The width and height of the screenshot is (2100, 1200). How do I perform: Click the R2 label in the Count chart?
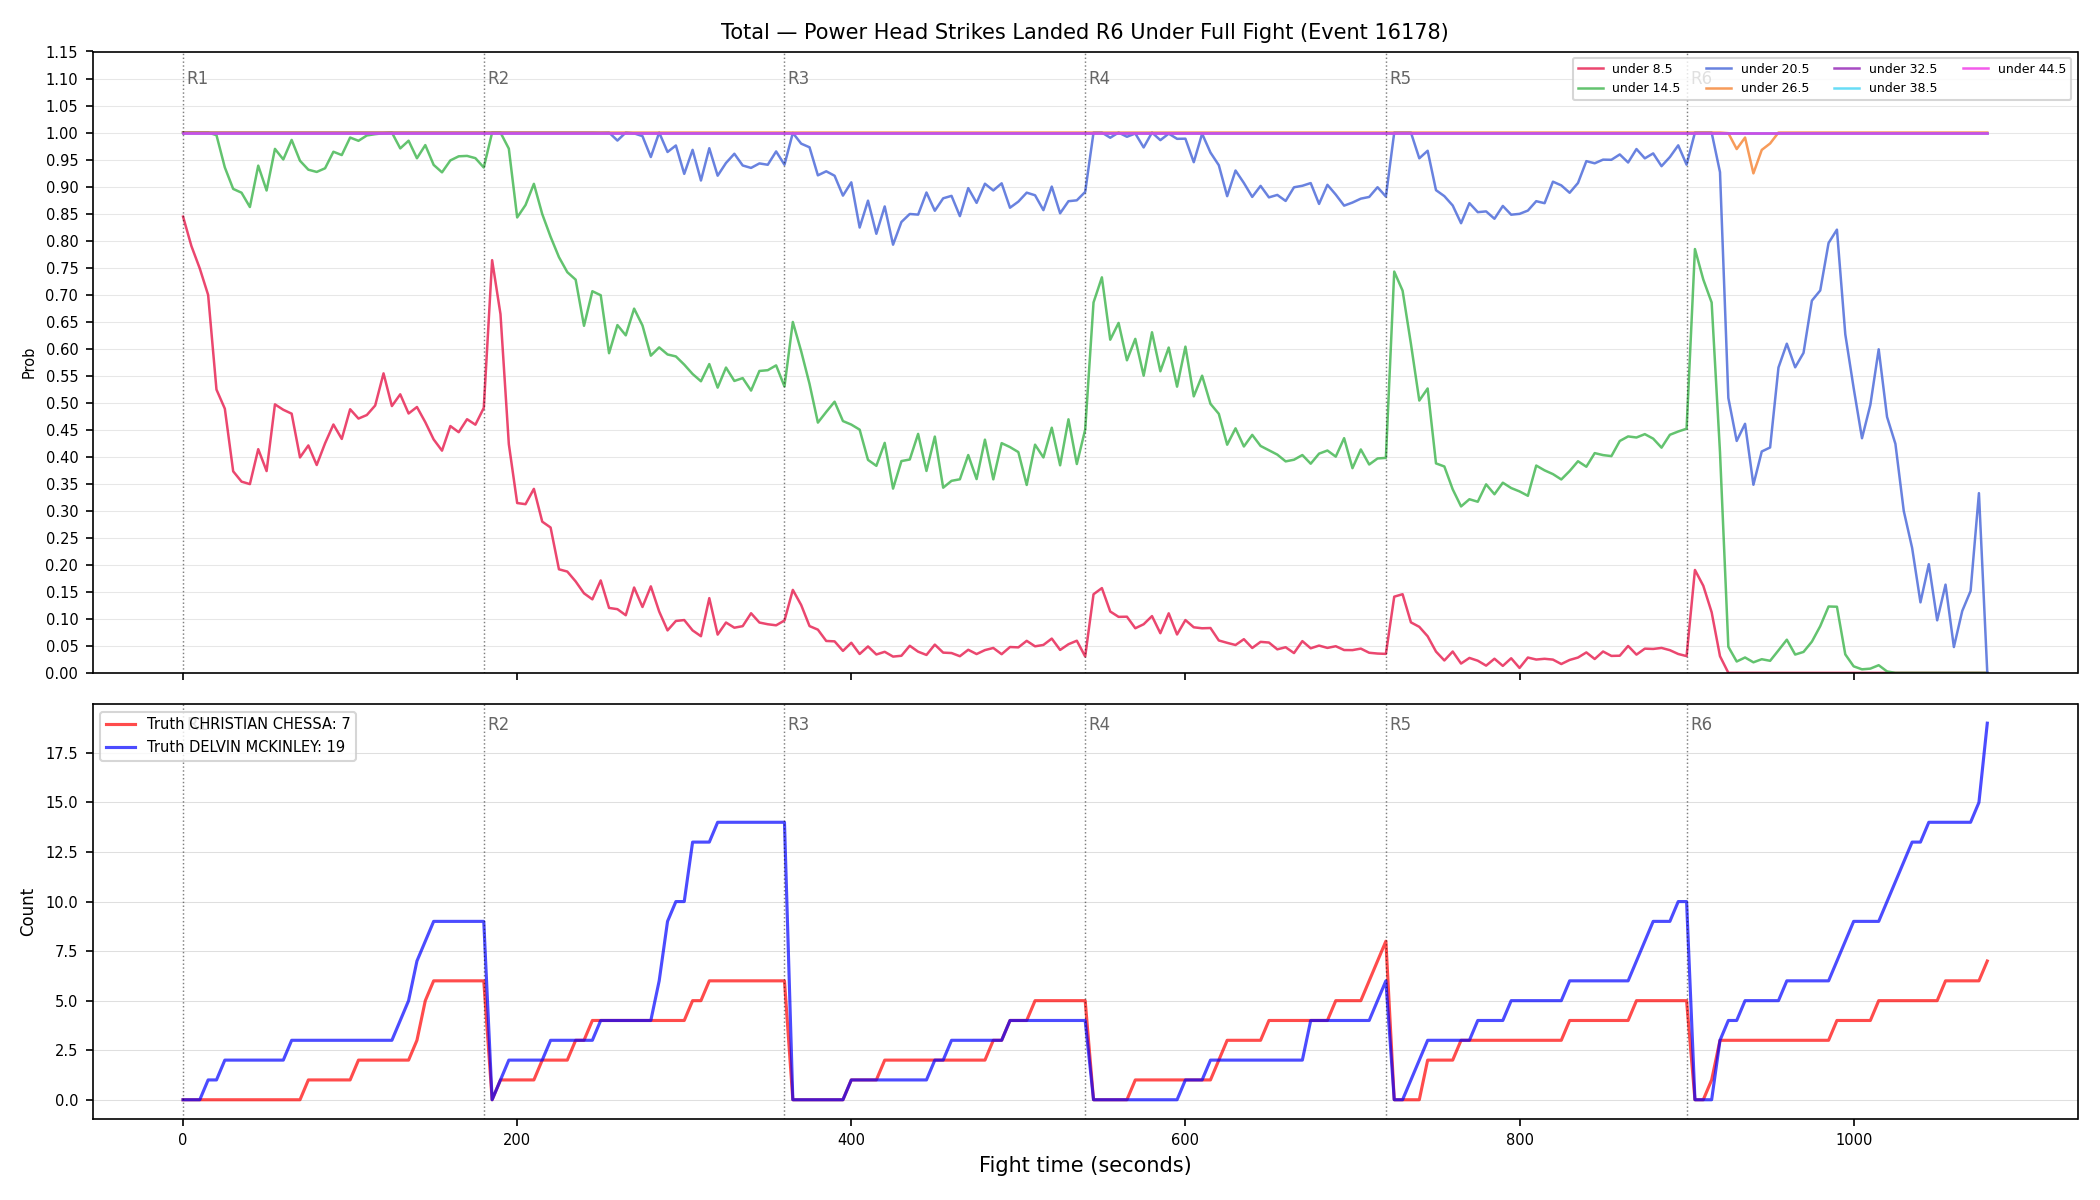point(498,724)
